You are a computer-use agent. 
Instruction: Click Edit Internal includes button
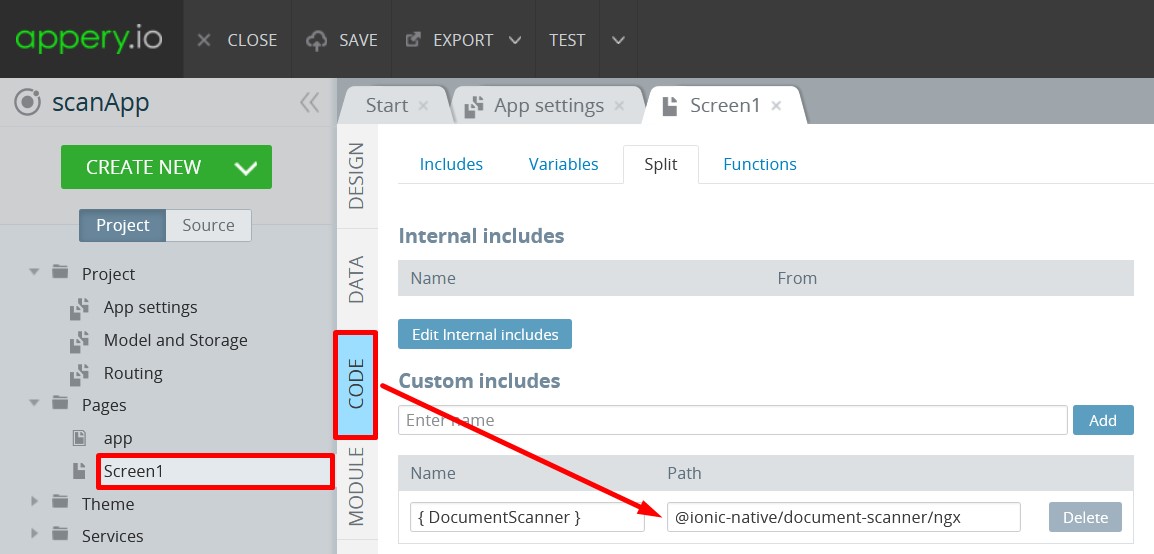(485, 334)
